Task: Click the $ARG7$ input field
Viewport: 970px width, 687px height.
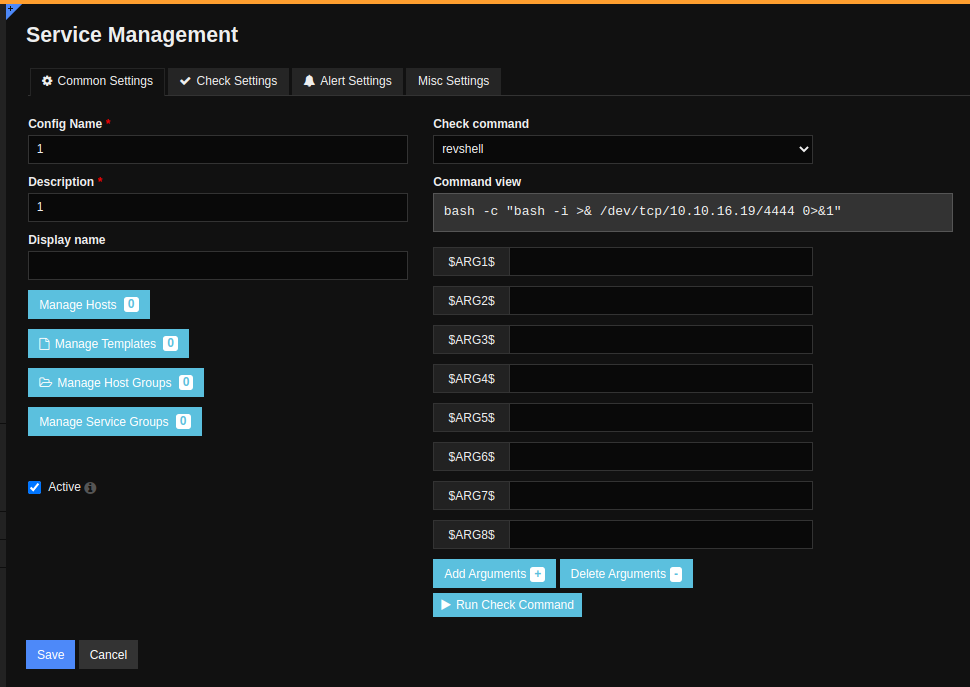Action: click(x=661, y=495)
